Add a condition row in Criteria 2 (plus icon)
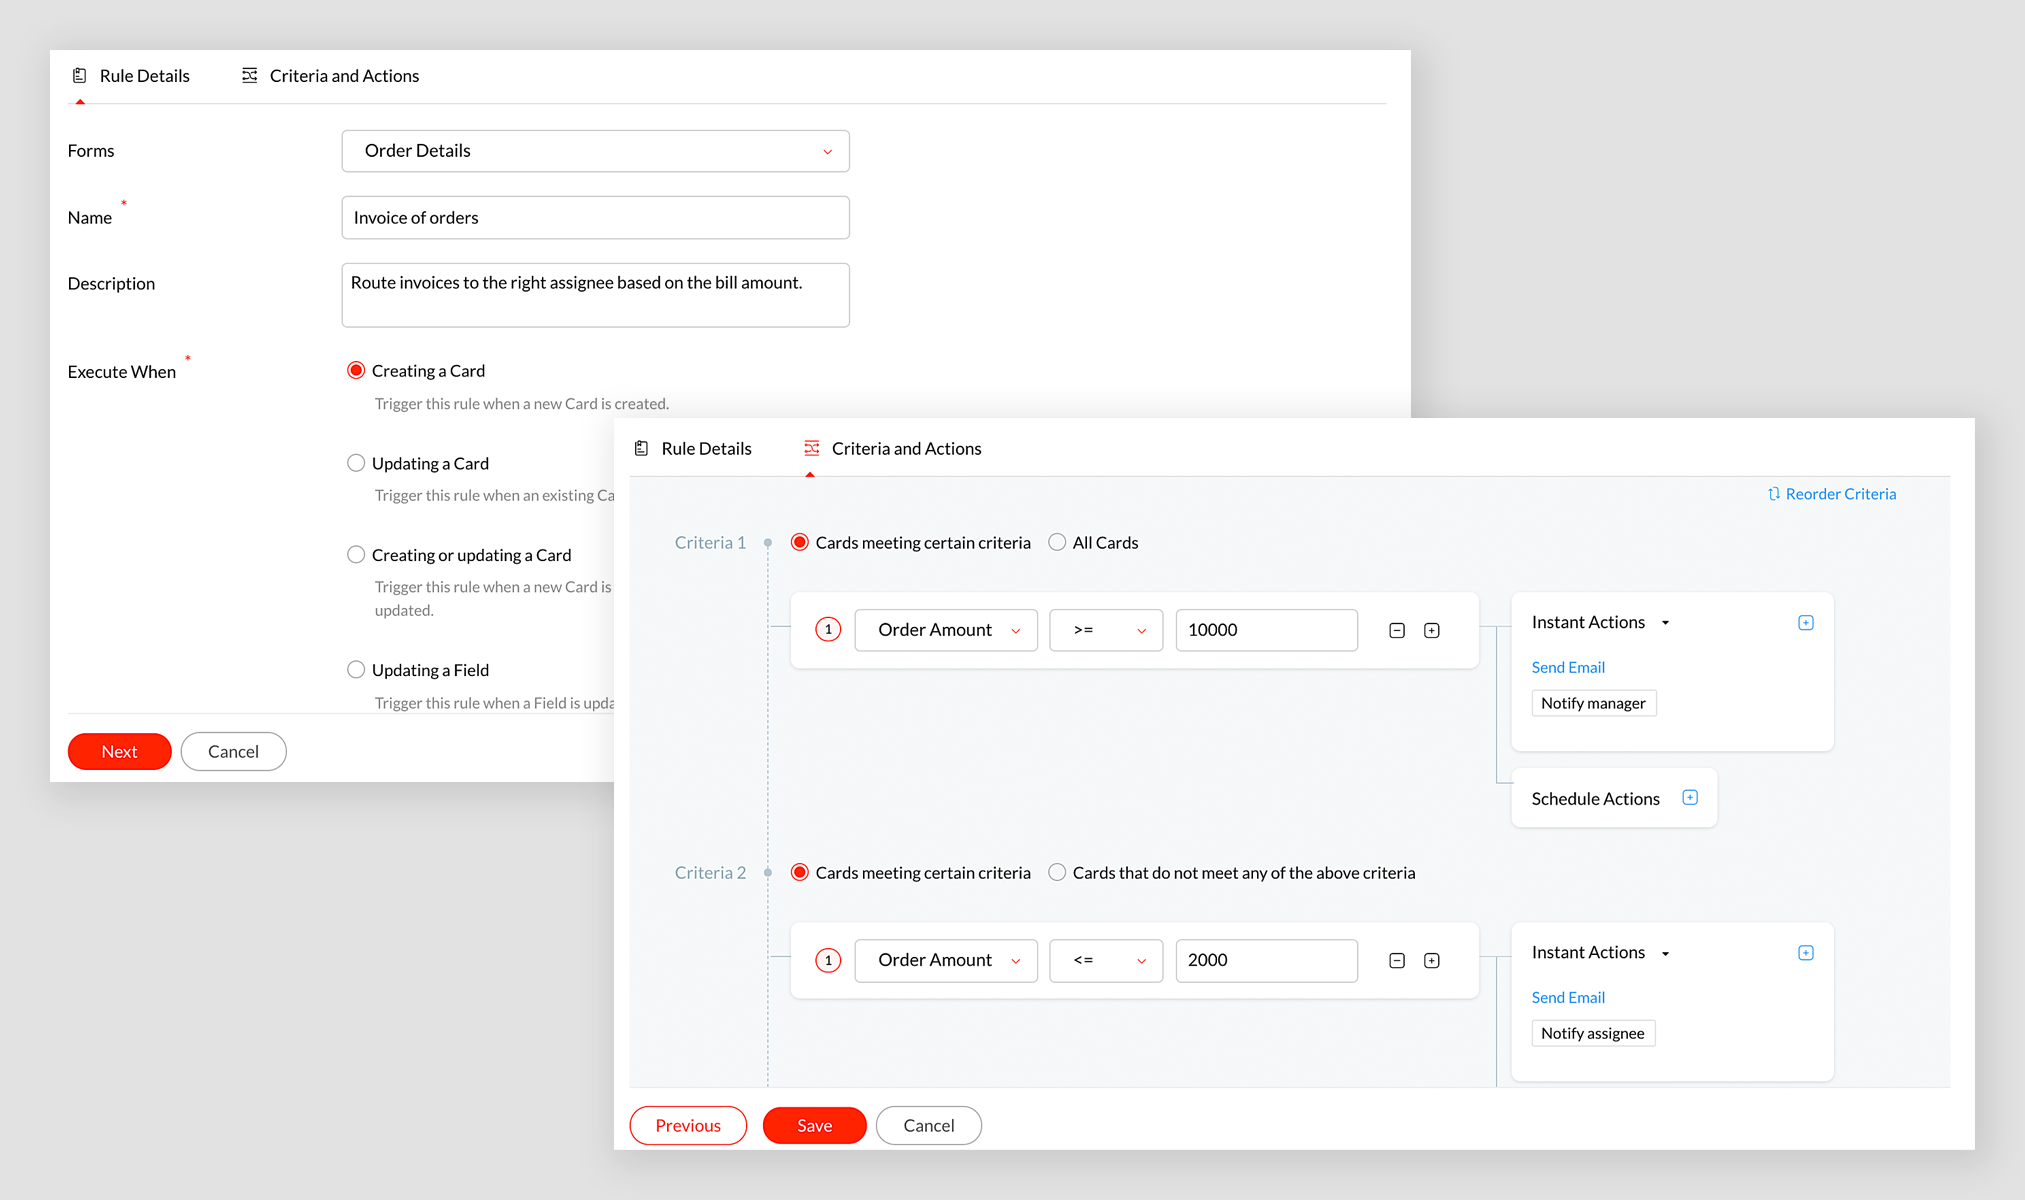 coord(1432,960)
